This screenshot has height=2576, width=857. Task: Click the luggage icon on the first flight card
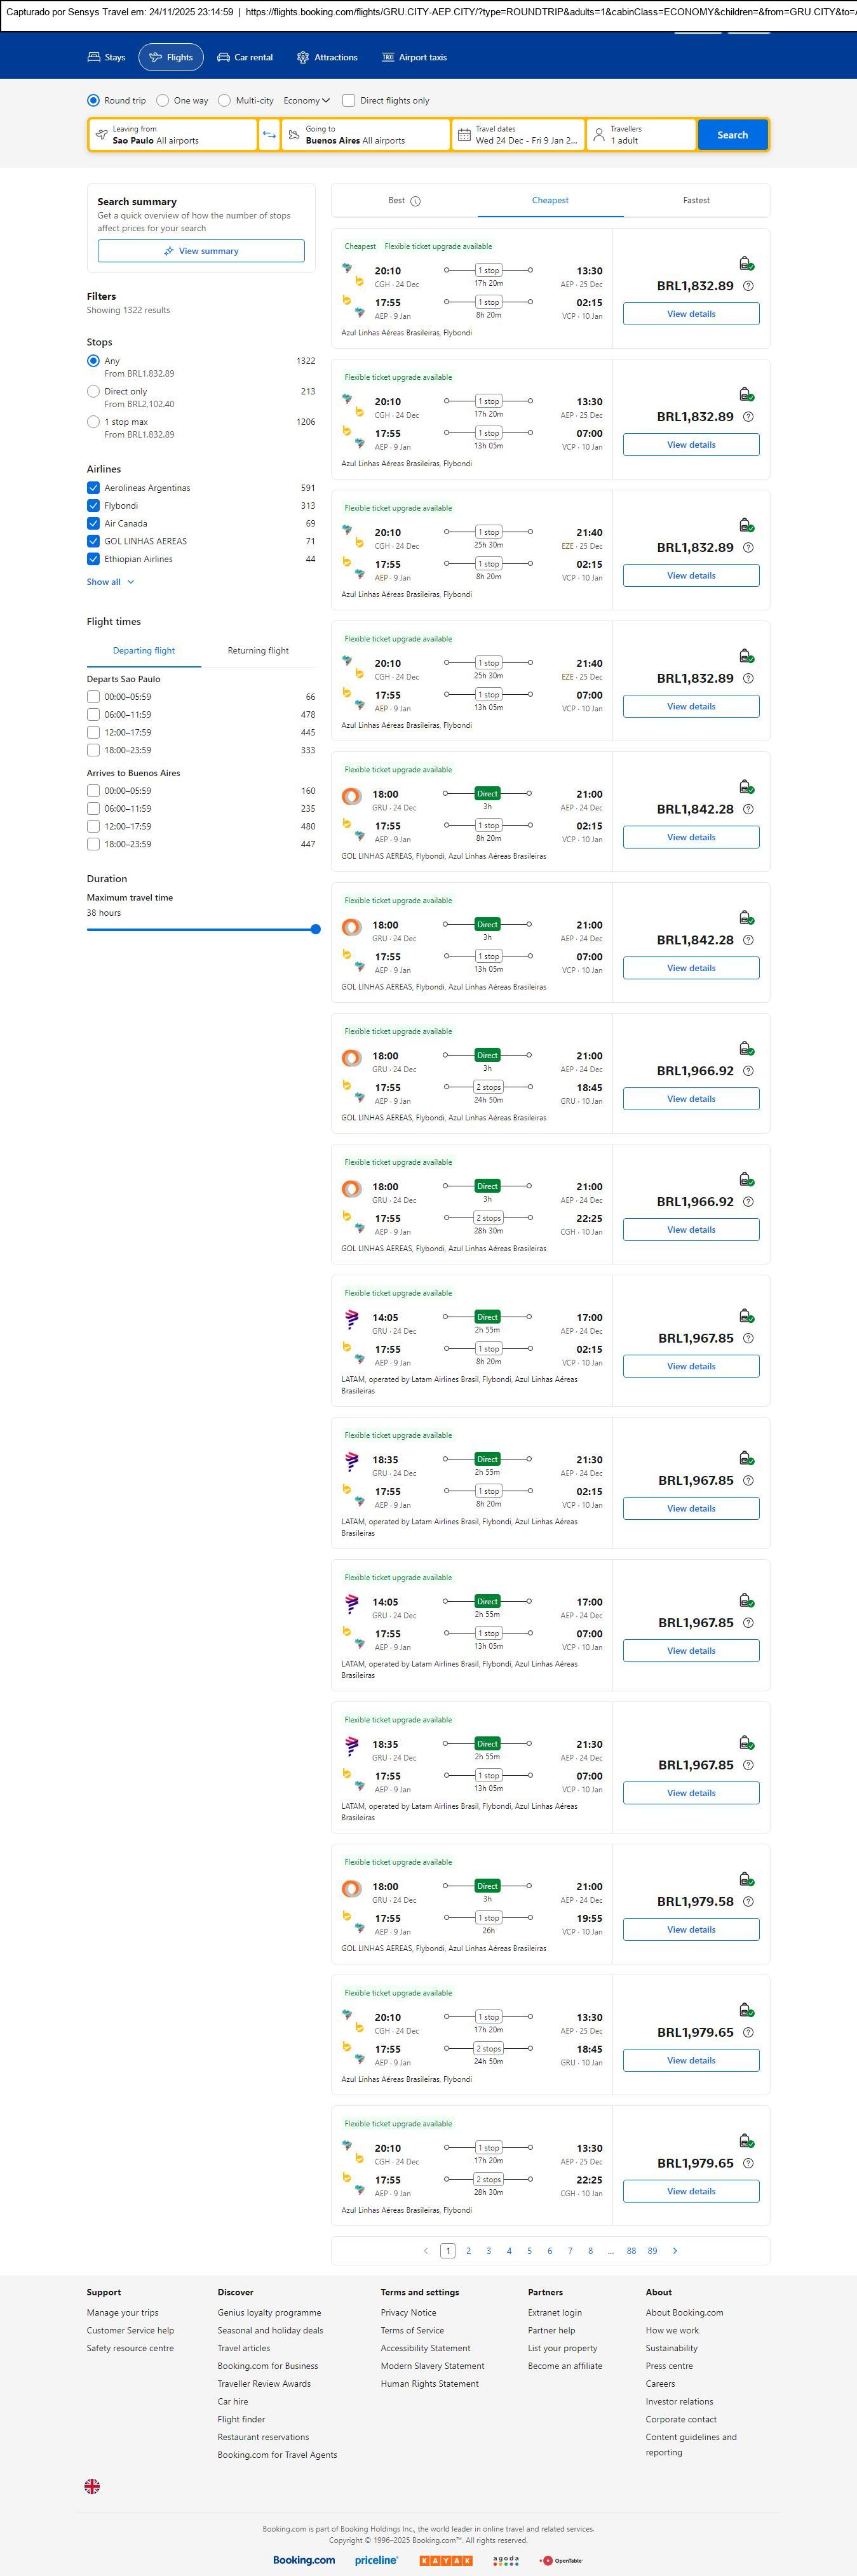point(746,263)
